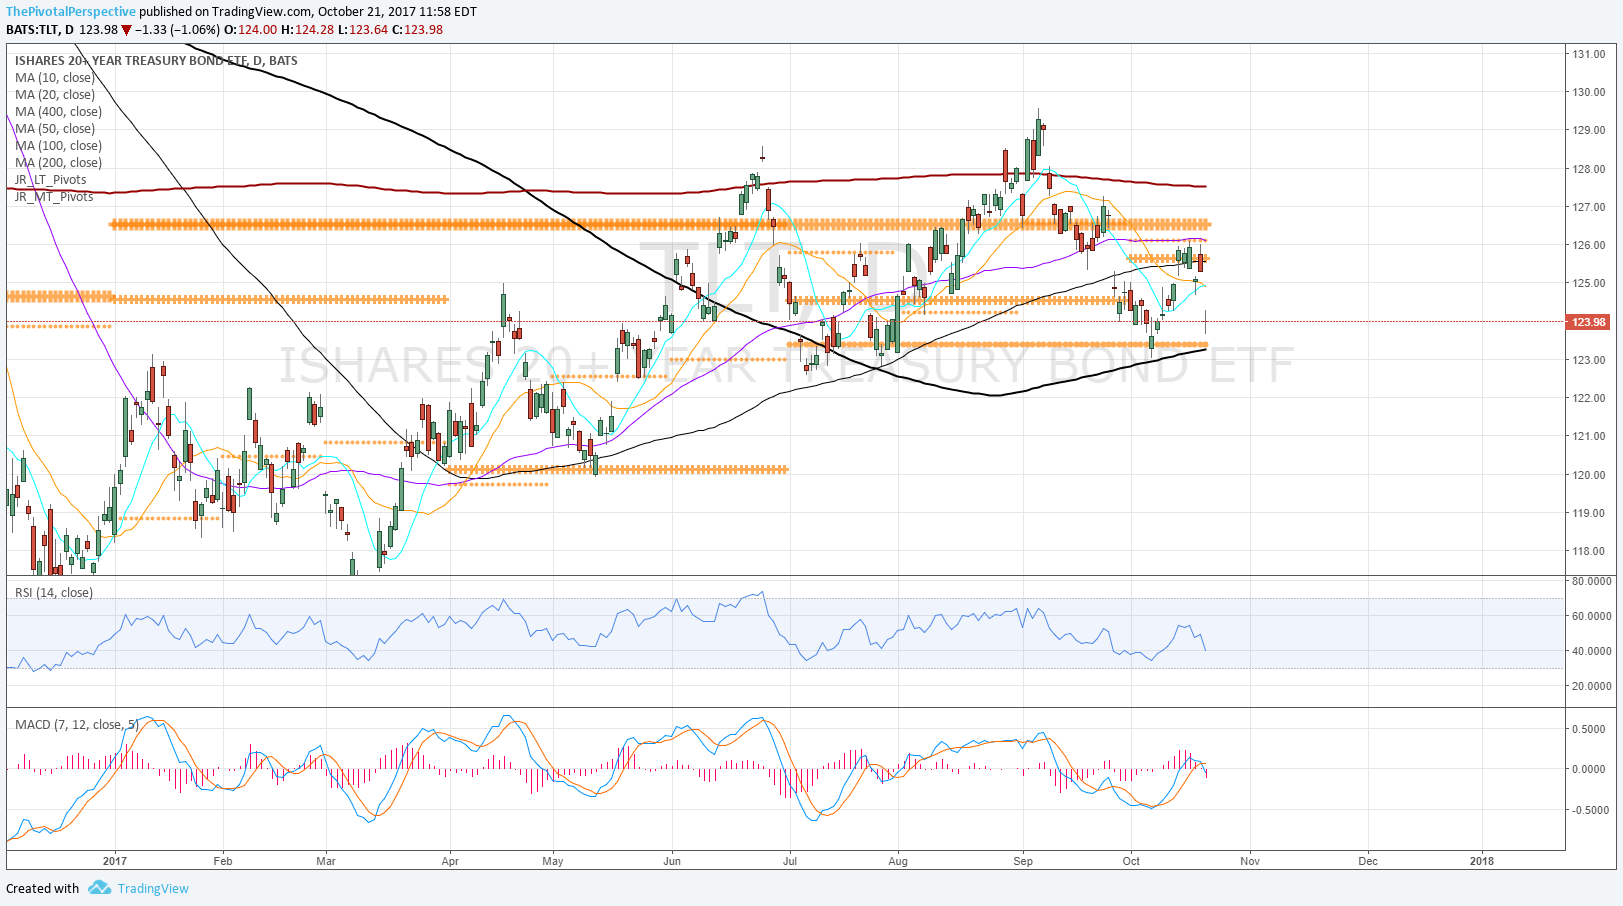
Task: Click the ISHARES 20+ YEAR TREASURY BOND ETF title
Action: (x=156, y=60)
